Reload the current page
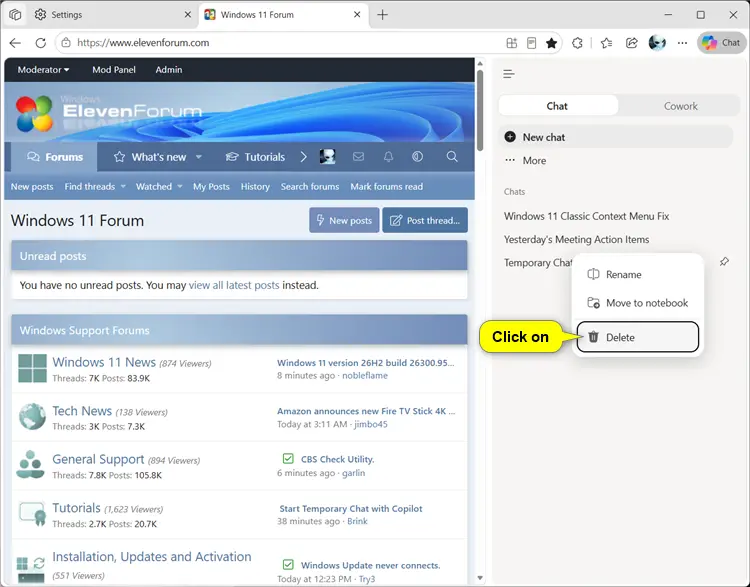This screenshot has height=587, width=750. [x=41, y=43]
